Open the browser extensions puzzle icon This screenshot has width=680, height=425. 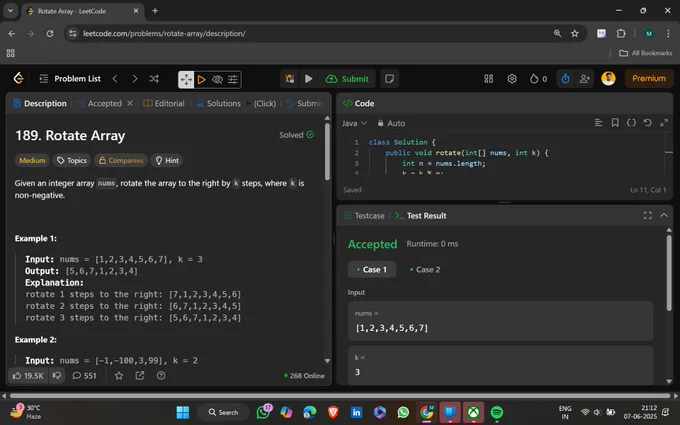621,33
